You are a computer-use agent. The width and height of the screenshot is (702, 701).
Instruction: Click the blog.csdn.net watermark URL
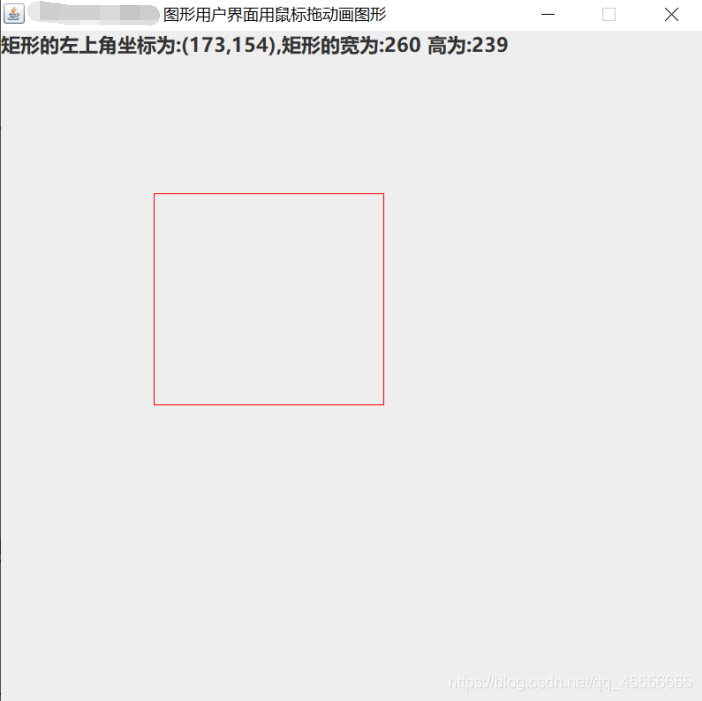pos(570,682)
